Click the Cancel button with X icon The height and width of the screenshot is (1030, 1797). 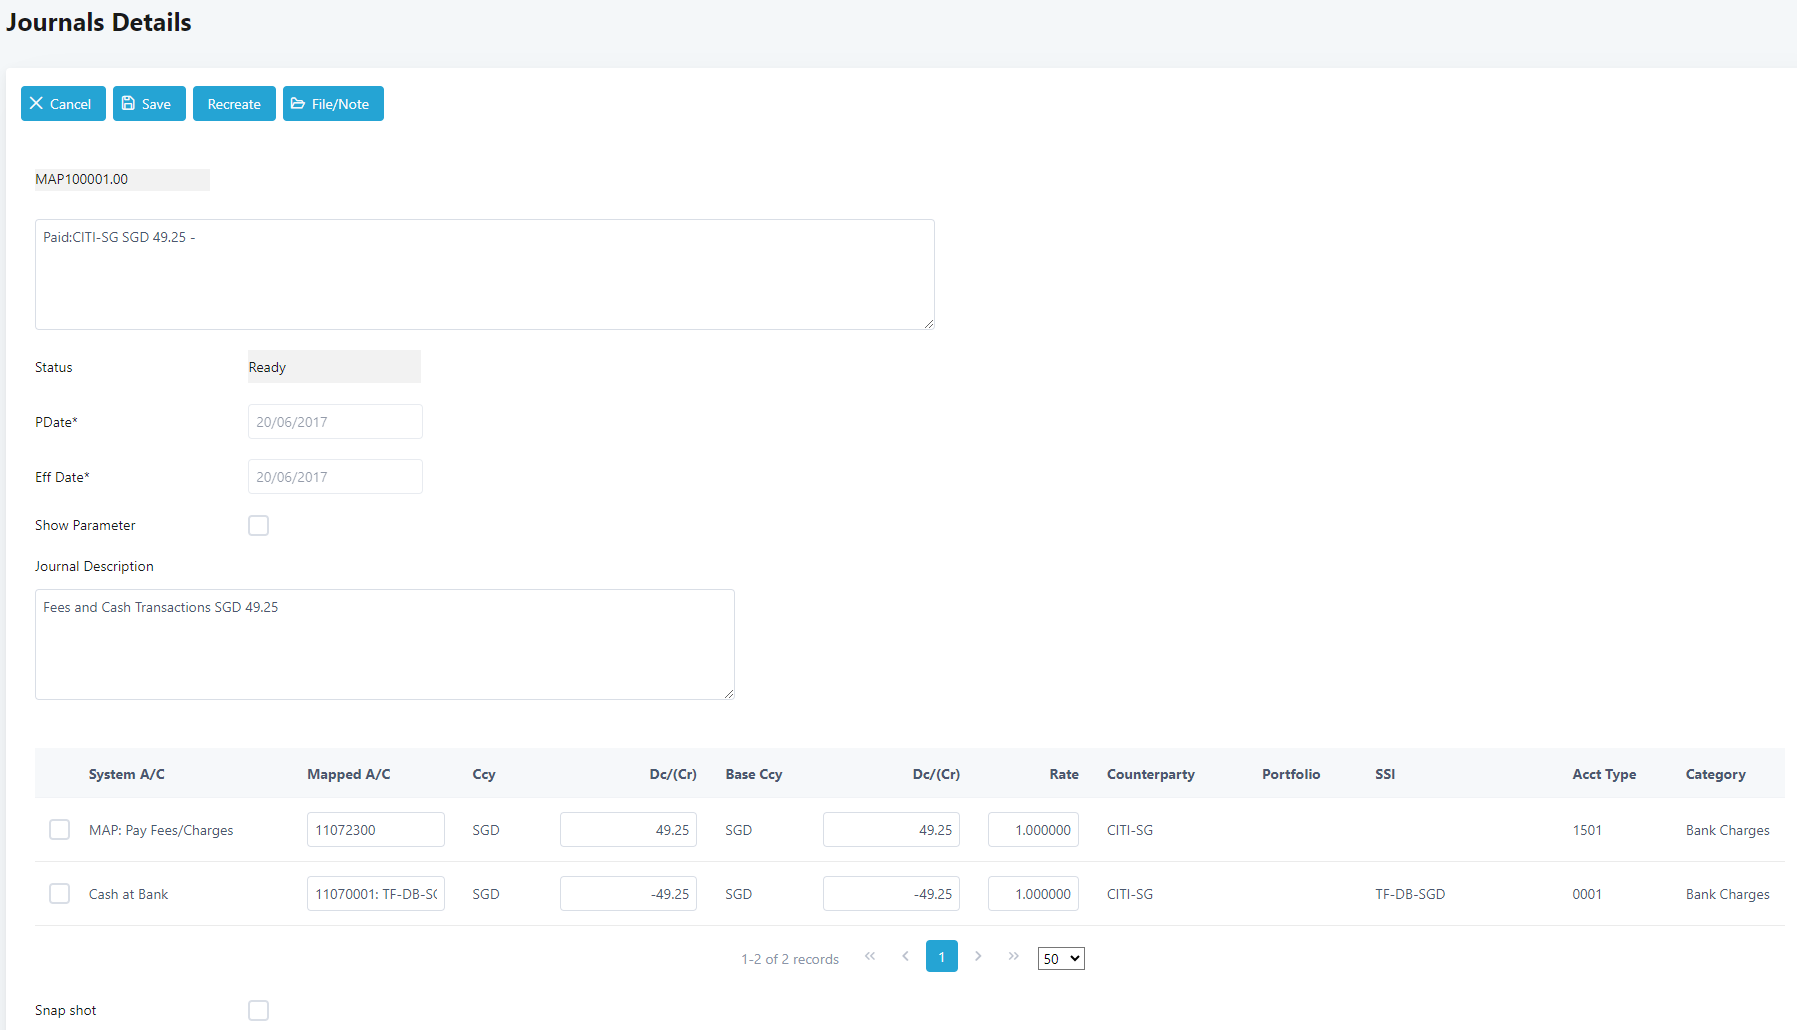click(x=62, y=104)
